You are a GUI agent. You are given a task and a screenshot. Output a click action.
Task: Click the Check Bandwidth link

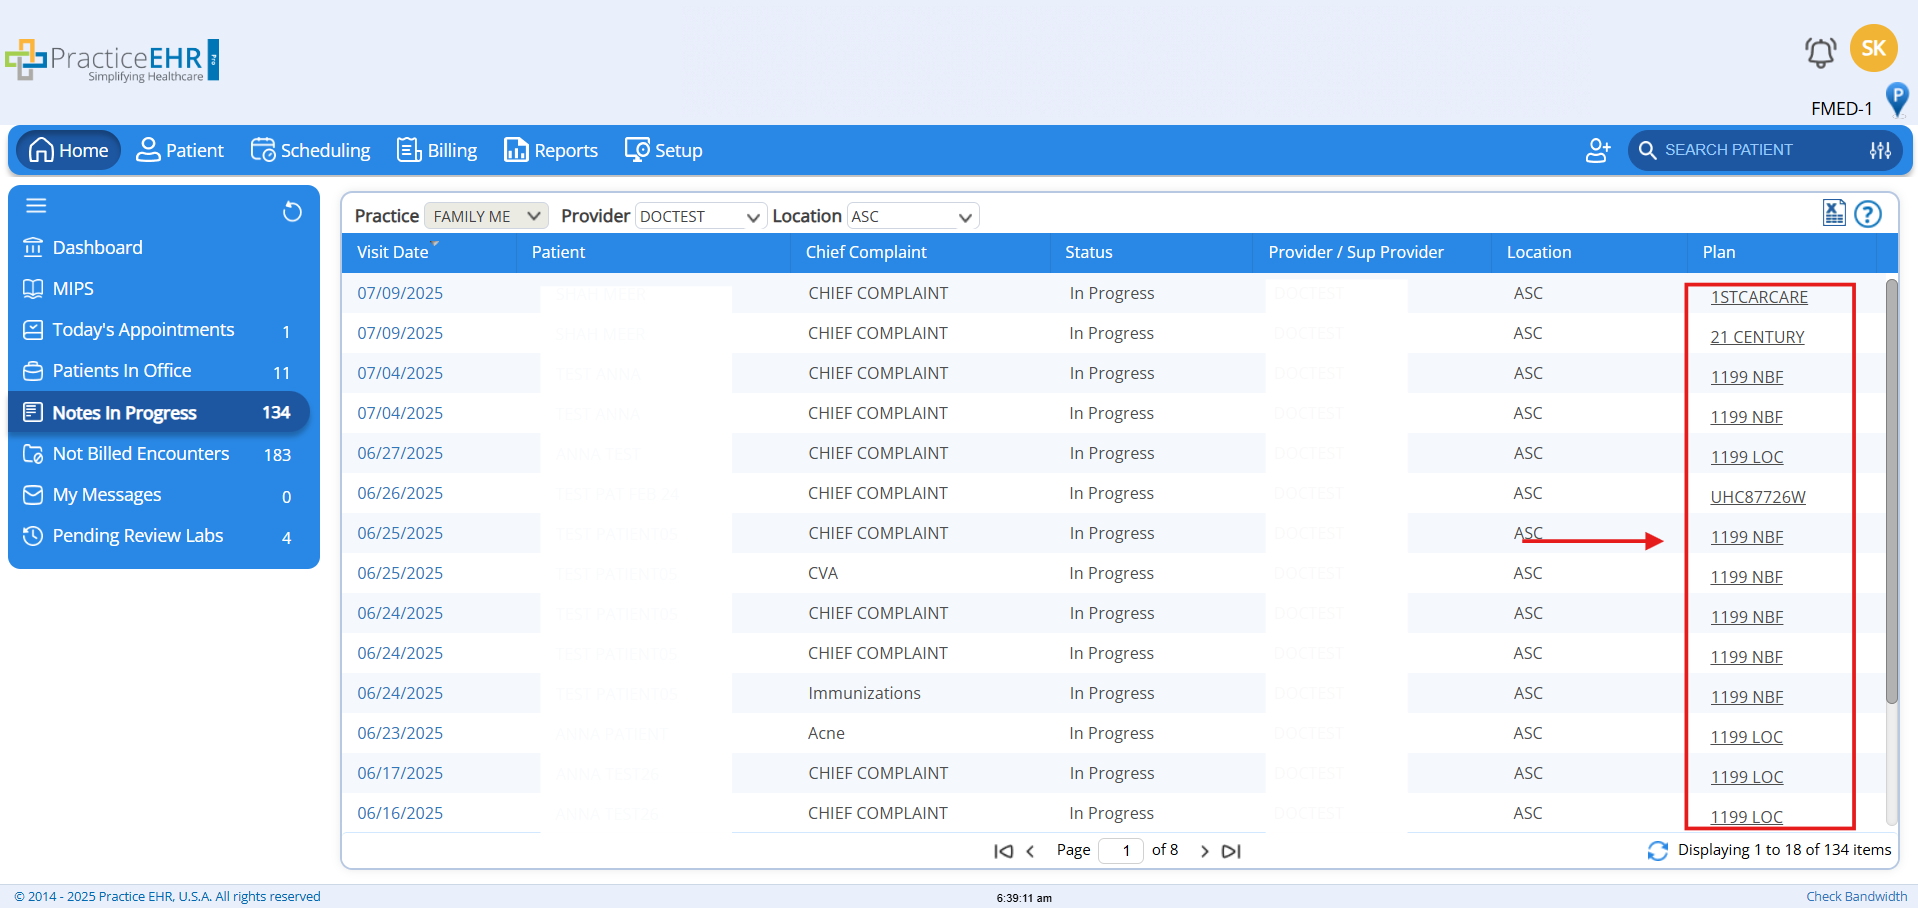[1856, 896]
